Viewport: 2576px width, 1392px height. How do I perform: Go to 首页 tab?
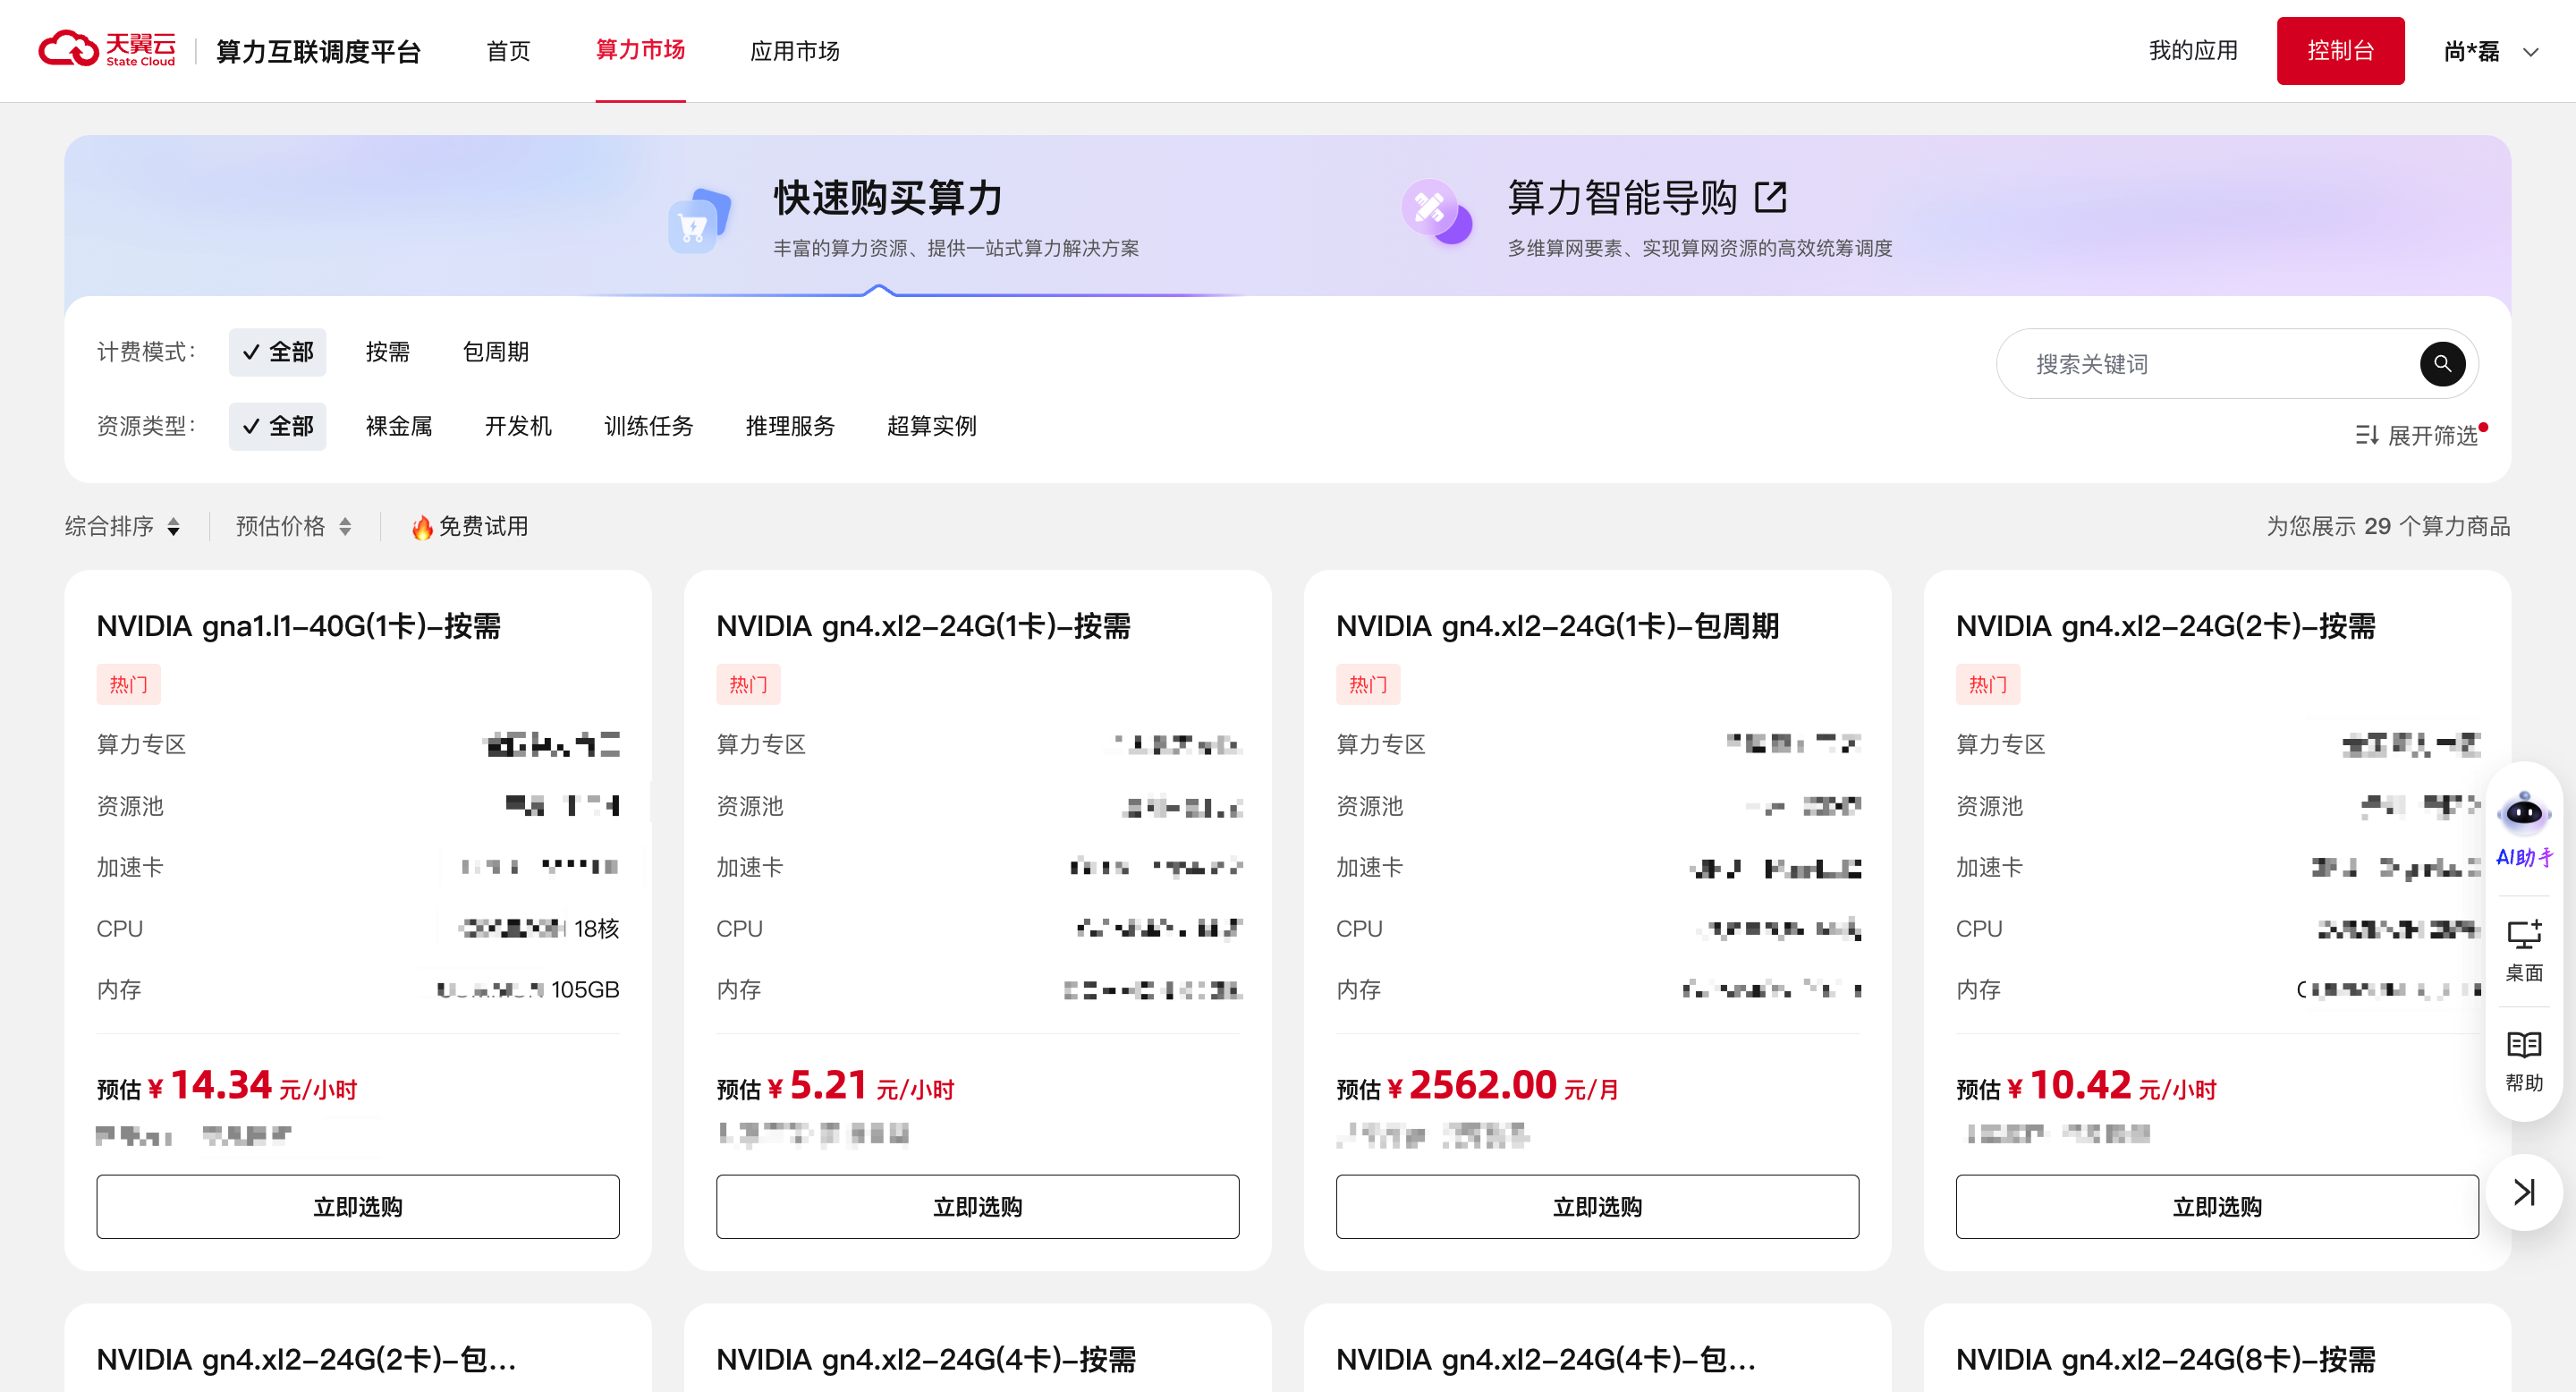[x=508, y=51]
